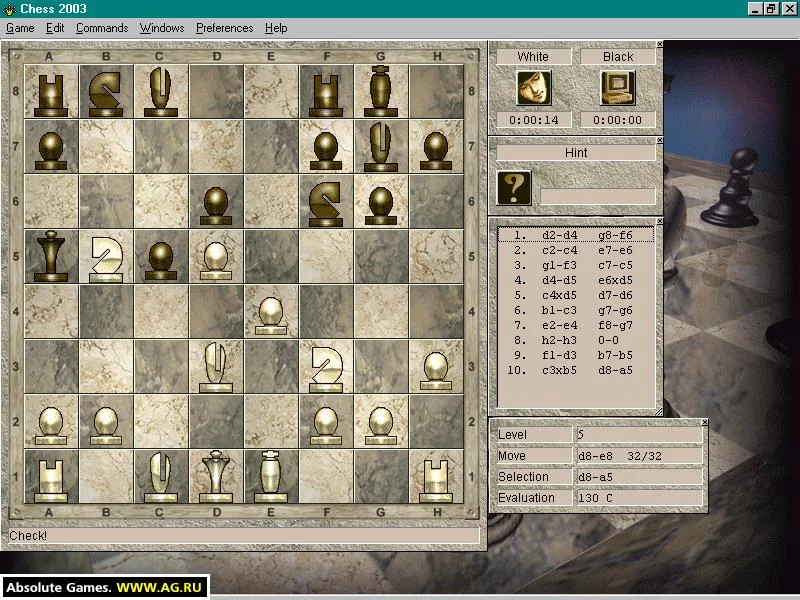Image resolution: width=800 pixels, height=600 pixels.
Task: Click the Chess 2003 title bar icon
Action: point(9,9)
